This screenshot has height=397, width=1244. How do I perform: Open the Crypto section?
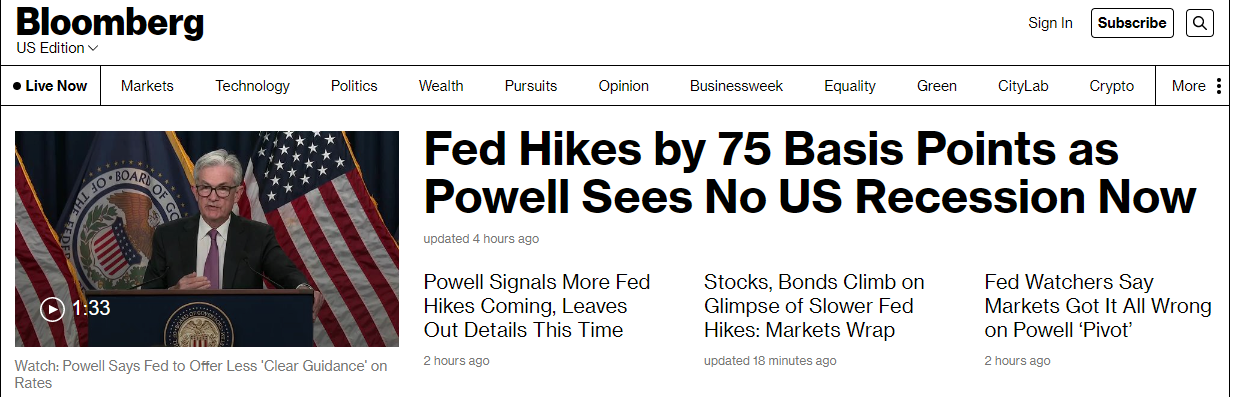click(1111, 86)
